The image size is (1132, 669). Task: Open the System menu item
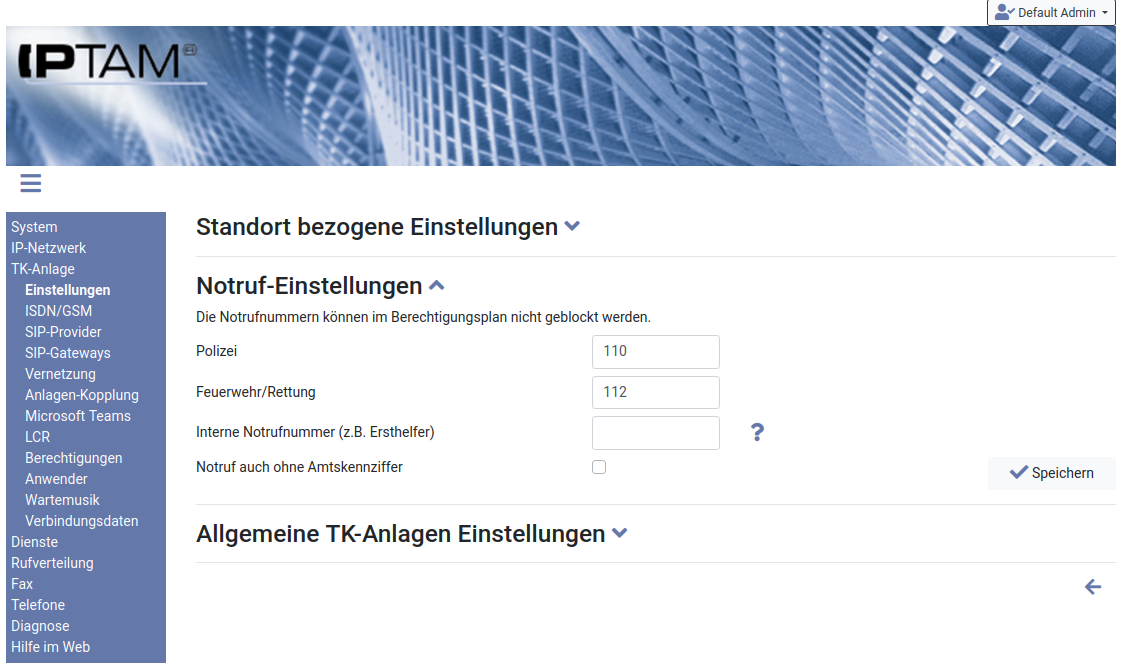(34, 227)
